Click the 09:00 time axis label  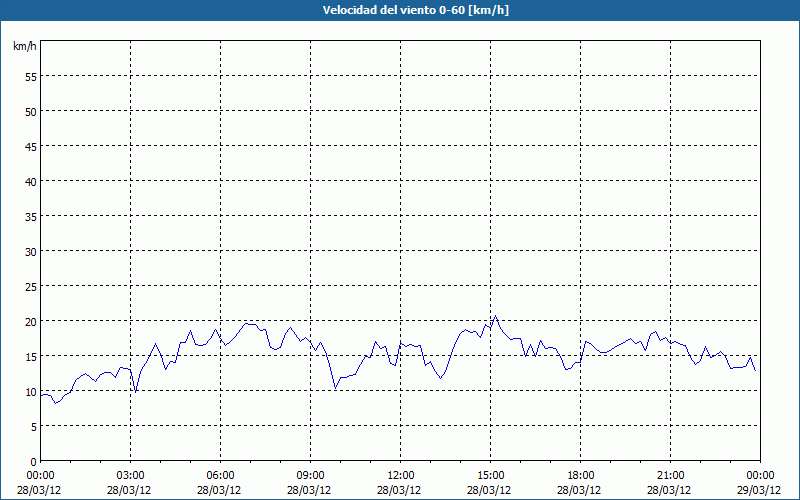coord(310,476)
